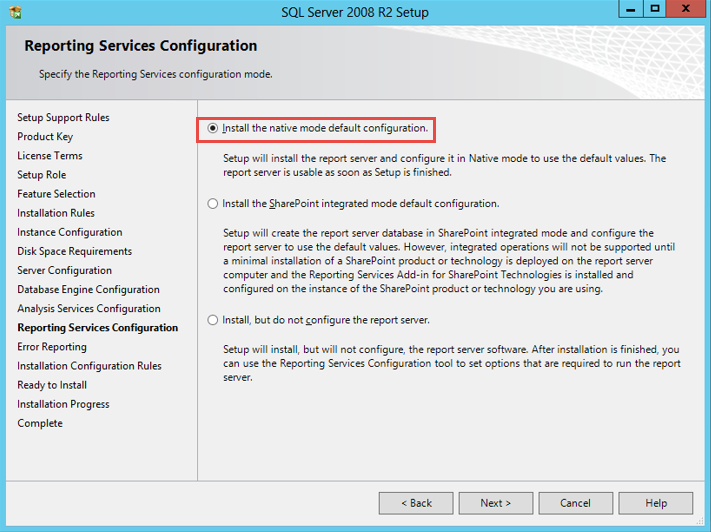The image size is (711, 532).
Task: Select install but do not configure option
Action: (x=213, y=320)
